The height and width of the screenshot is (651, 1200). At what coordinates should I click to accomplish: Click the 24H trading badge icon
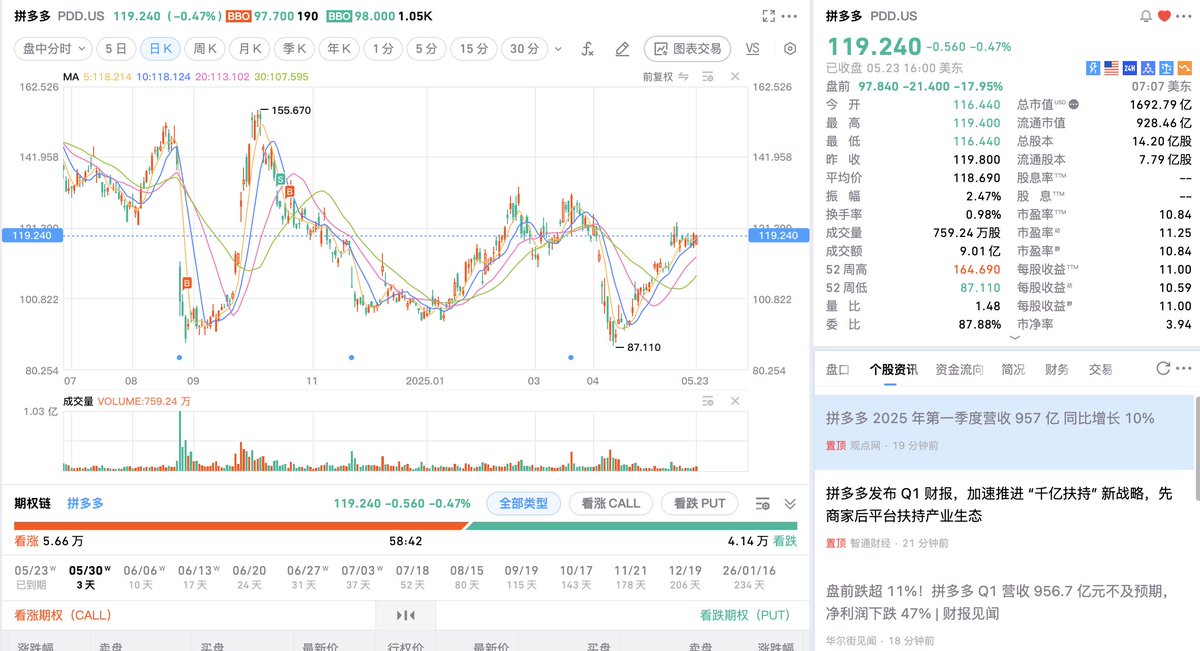1129,68
